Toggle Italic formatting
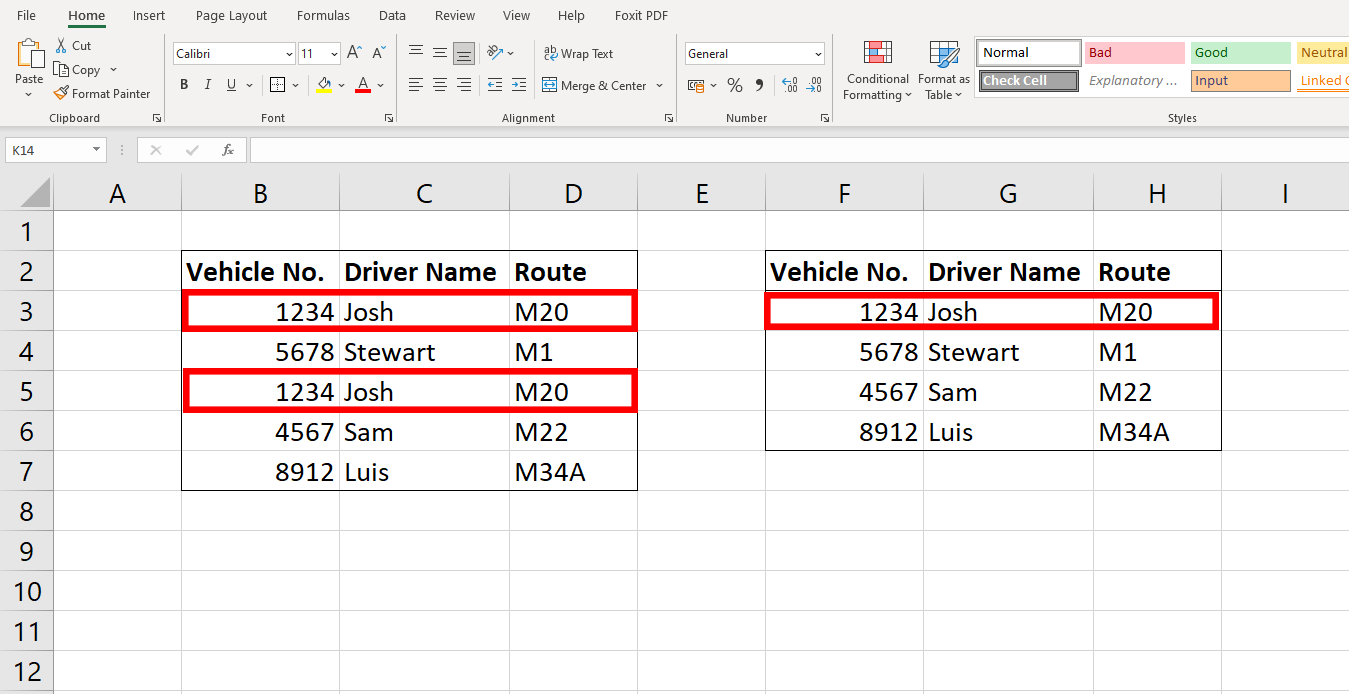Image resolution: width=1349 pixels, height=694 pixels. click(208, 85)
